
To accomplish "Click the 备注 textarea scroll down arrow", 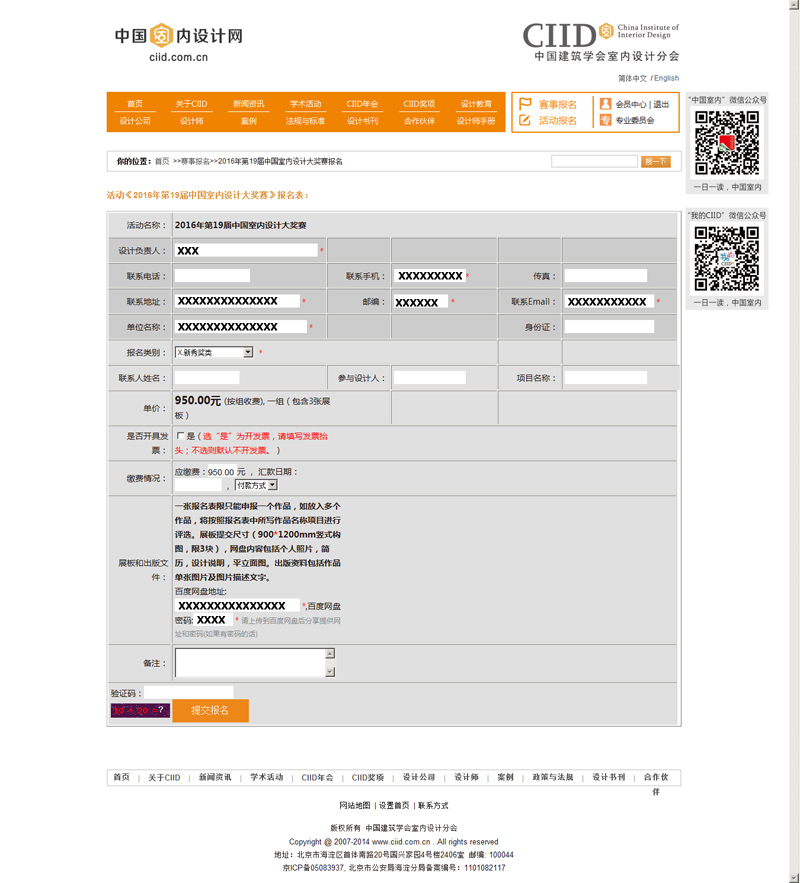I will pyautogui.click(x=329, y=672).
